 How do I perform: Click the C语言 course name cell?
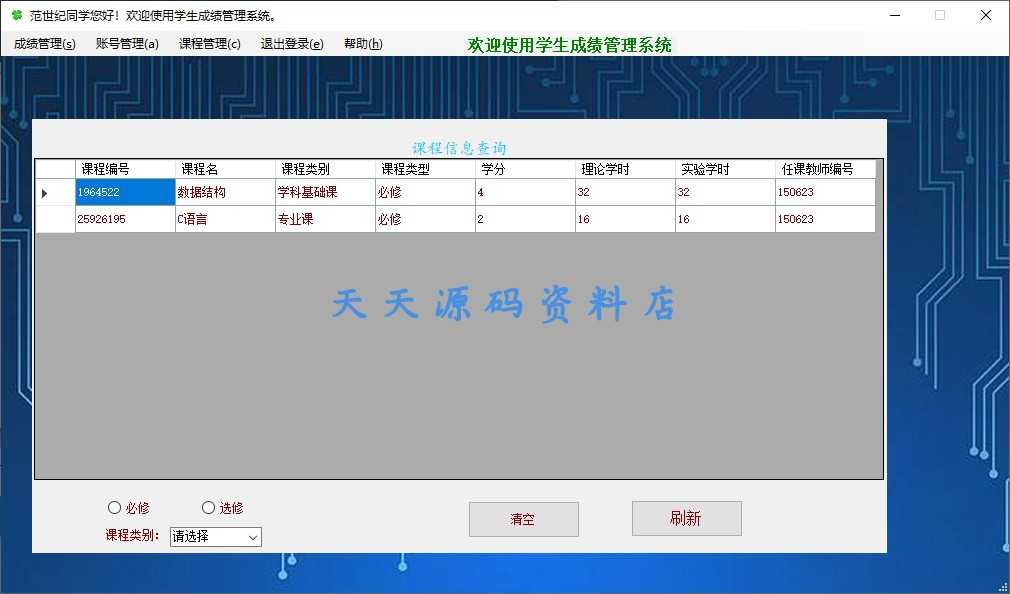tap(225, 219)
